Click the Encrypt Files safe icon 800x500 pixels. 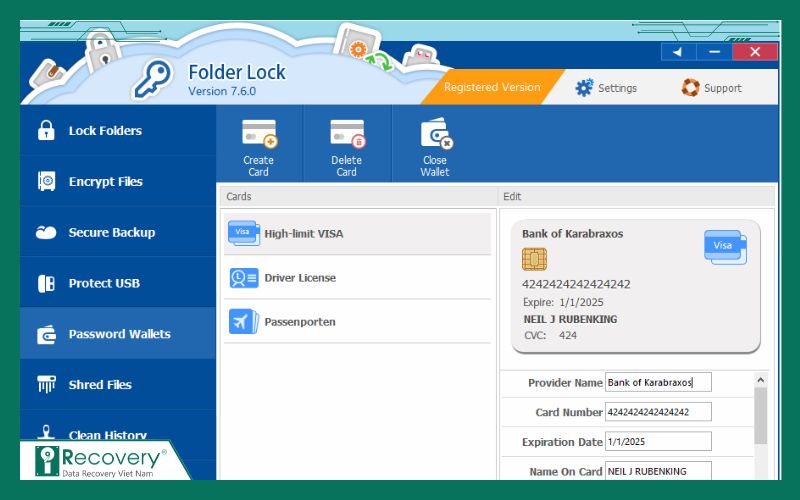tap(46, 182)
